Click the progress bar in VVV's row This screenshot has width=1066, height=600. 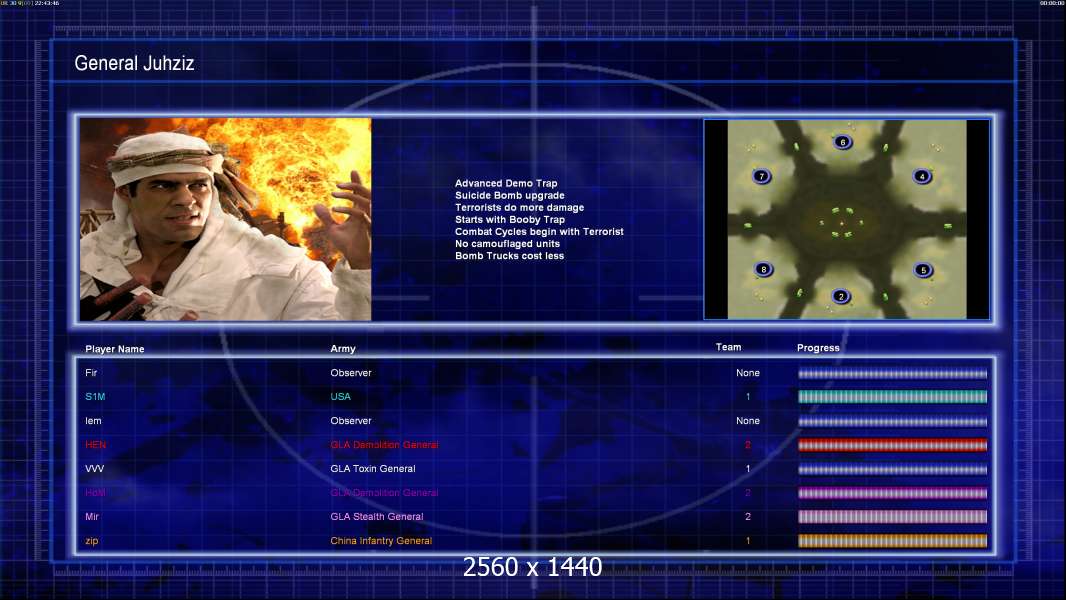pos(893,469)
